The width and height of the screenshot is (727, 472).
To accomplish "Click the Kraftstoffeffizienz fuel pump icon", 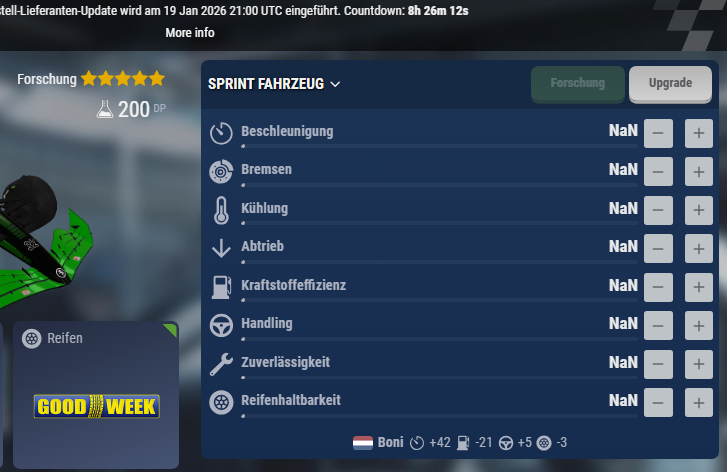I will (x=221, y=287).
